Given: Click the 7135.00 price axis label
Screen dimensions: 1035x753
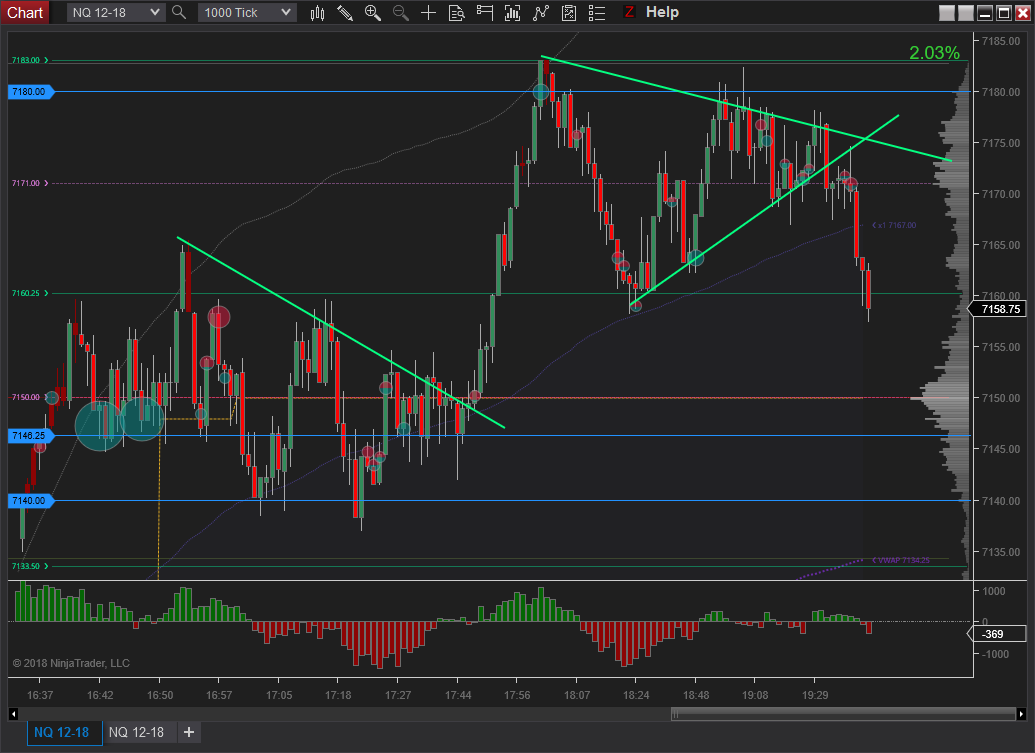Looking at the screenshot, I should click(1001, 552).
